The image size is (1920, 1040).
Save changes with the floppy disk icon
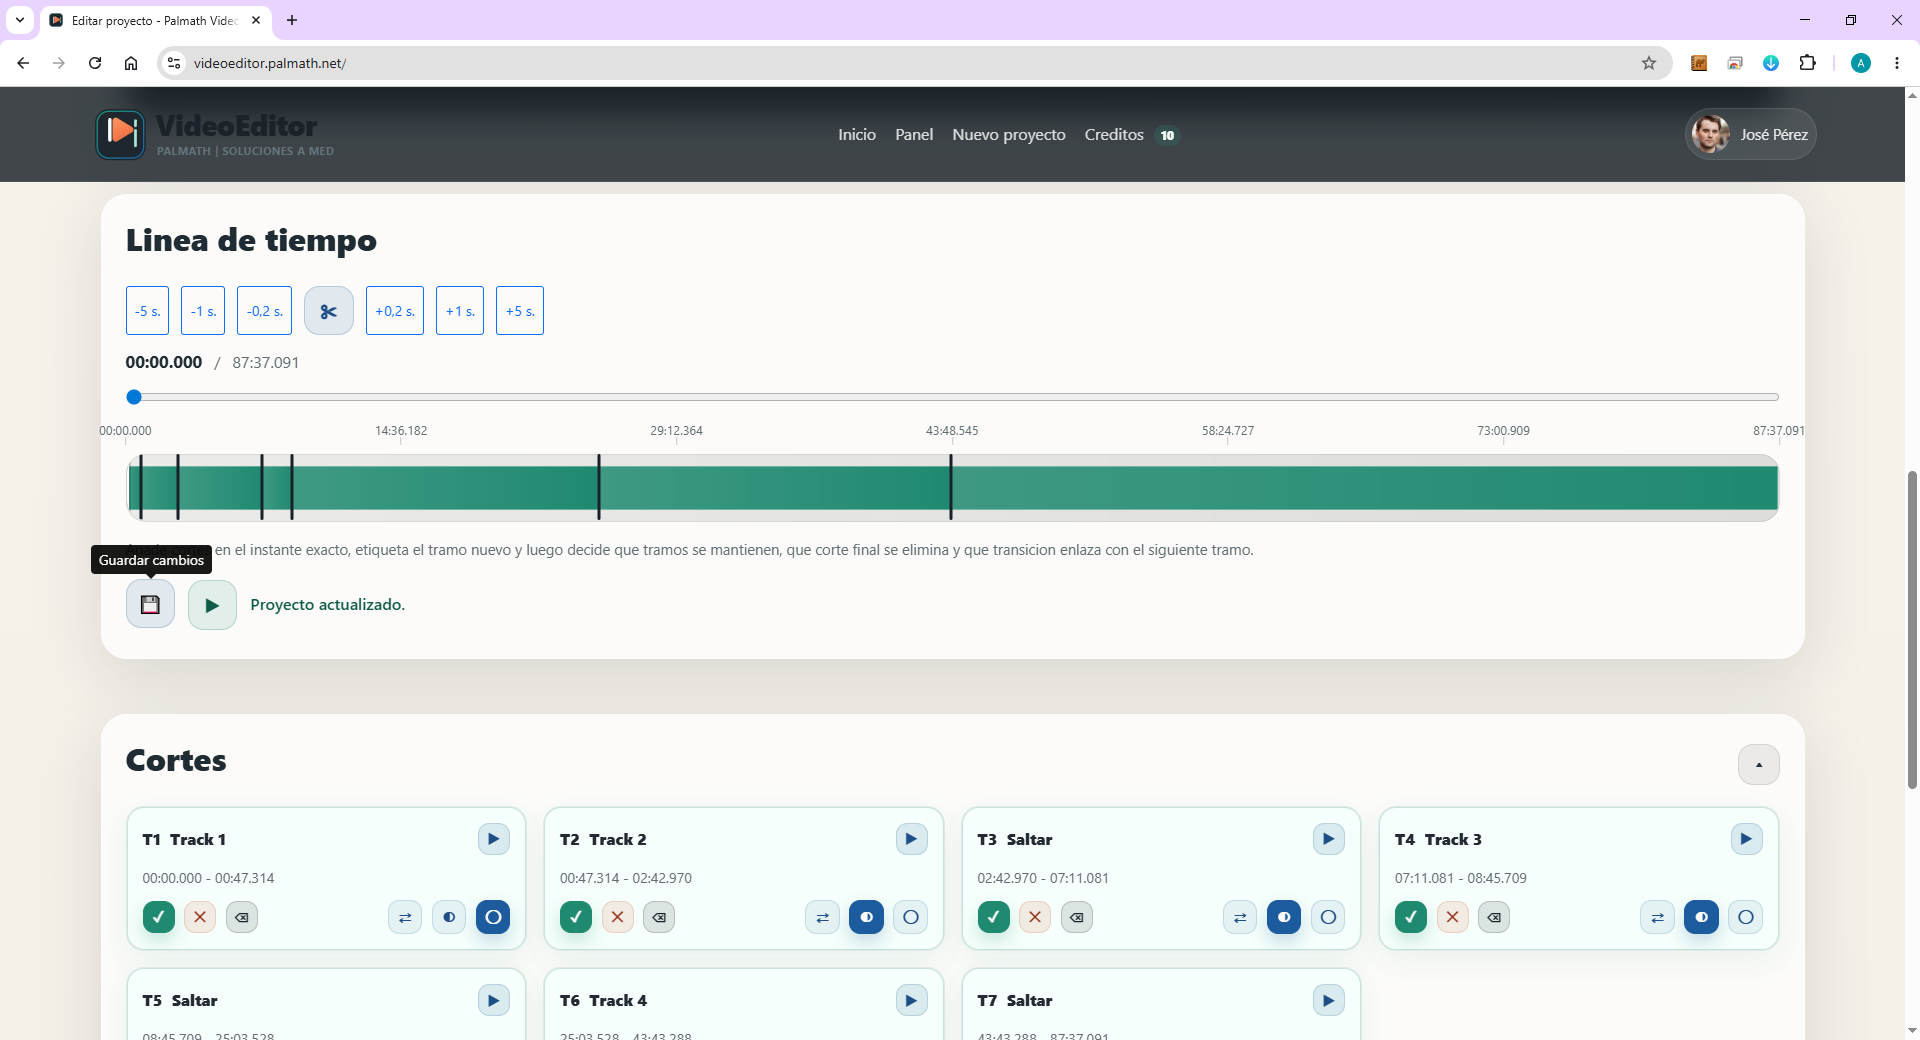150,605
